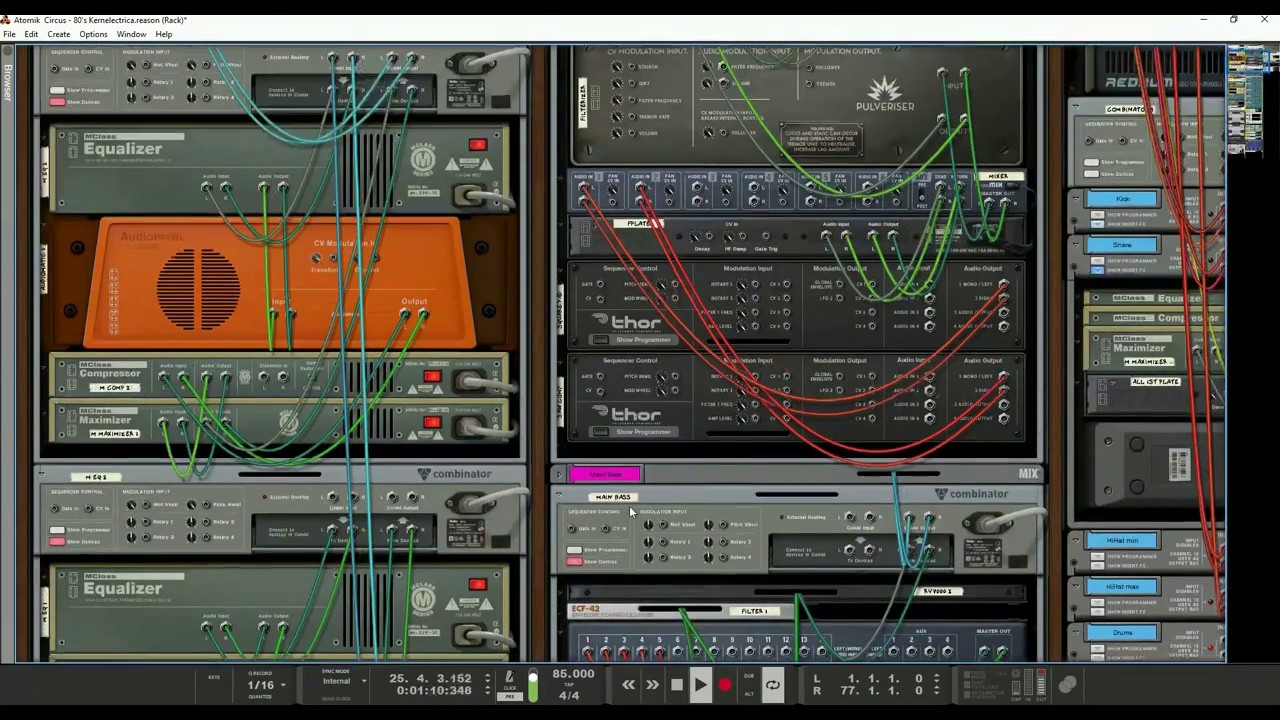Click the Record button in transport
1280x720 pixels.
(725, 685)
